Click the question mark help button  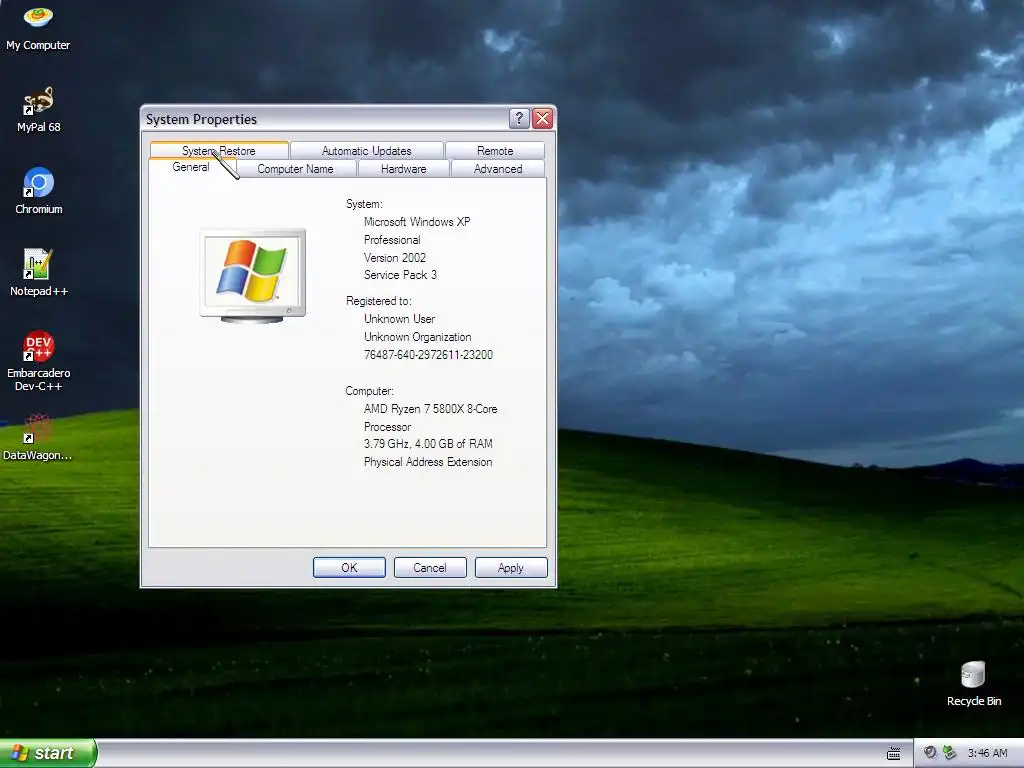click(x=519, y=118)
